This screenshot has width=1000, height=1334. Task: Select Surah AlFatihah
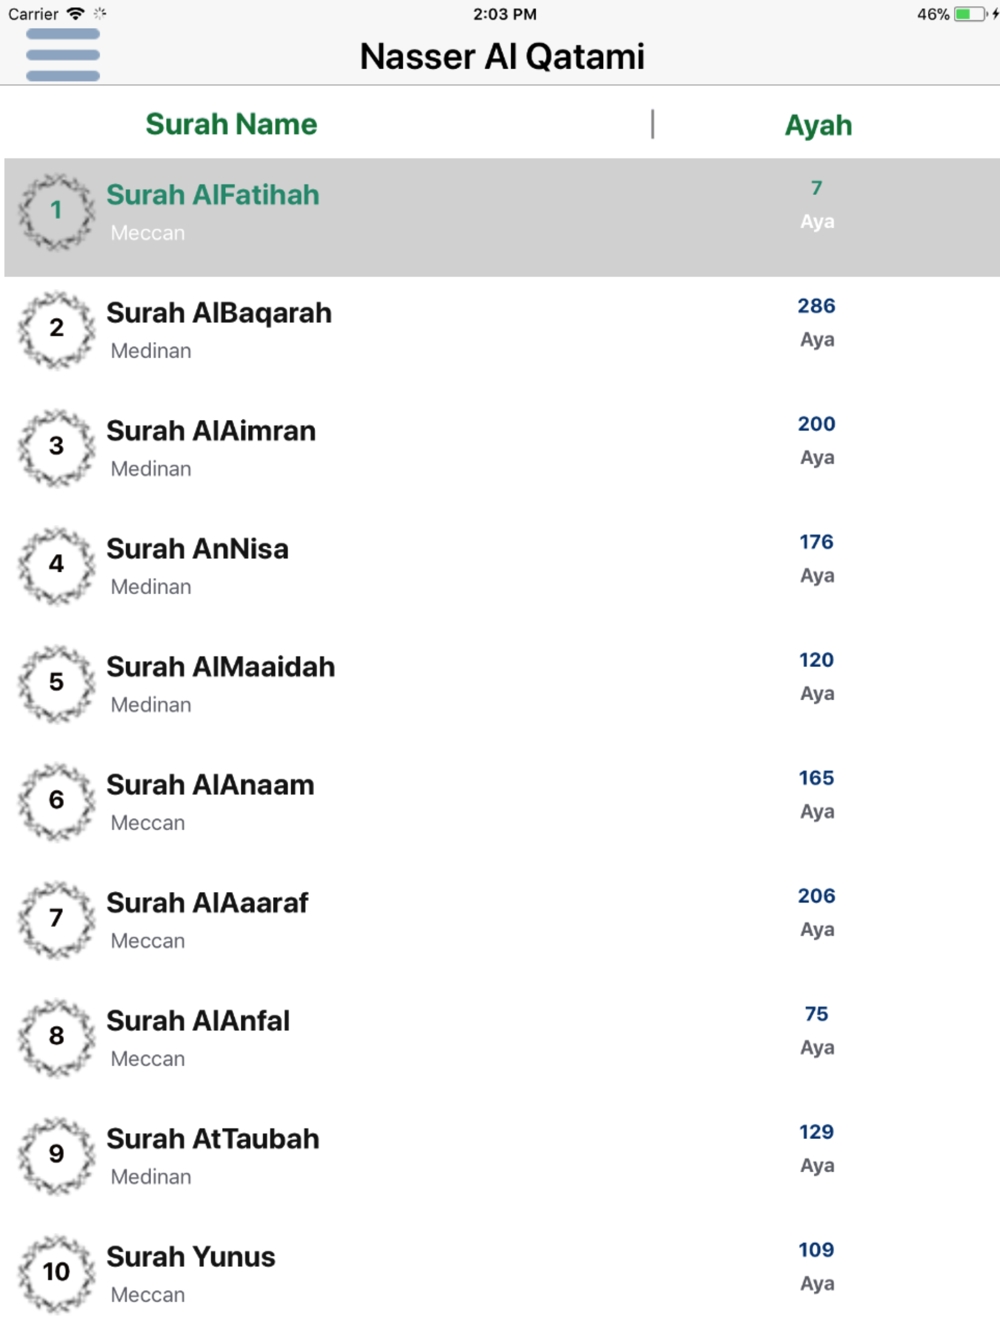[x=213, y=195]
